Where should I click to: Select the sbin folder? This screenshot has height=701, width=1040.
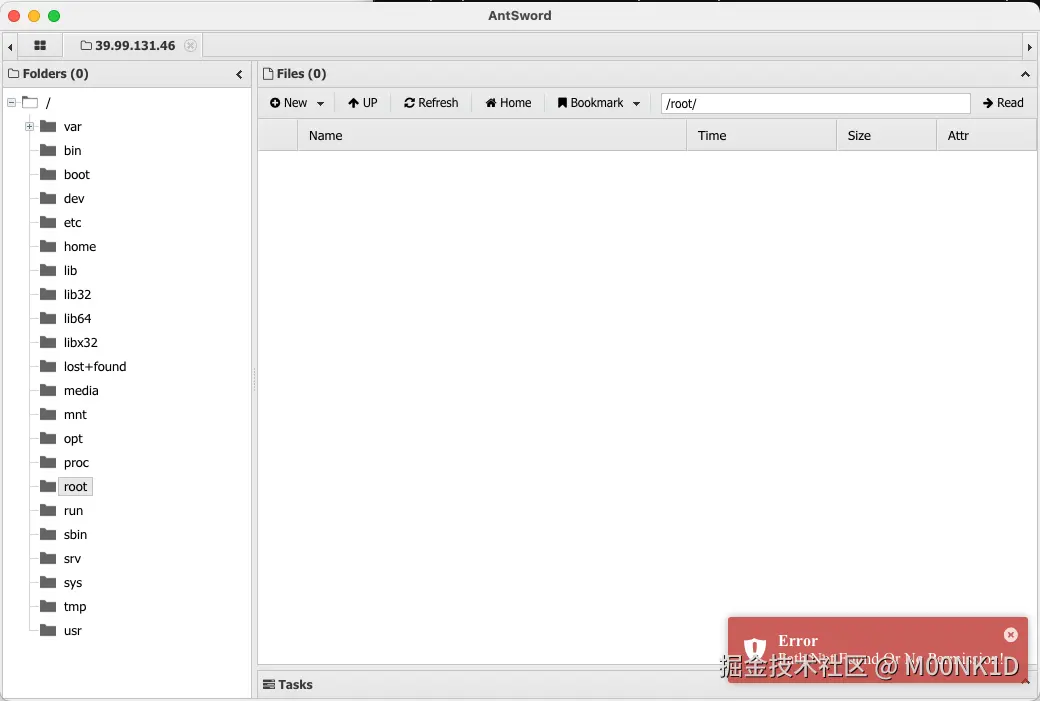coord(75,535)
